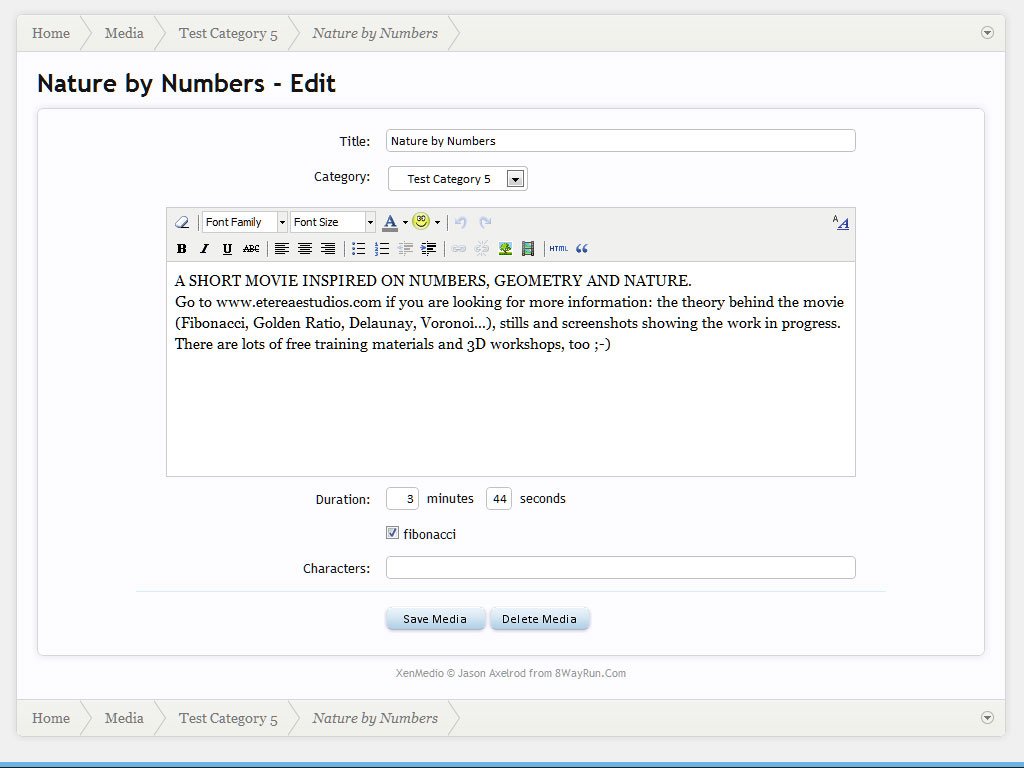Open the Font Size dropdown
Viewport: 1024px width, 768px height.
(x=333, y=222)
